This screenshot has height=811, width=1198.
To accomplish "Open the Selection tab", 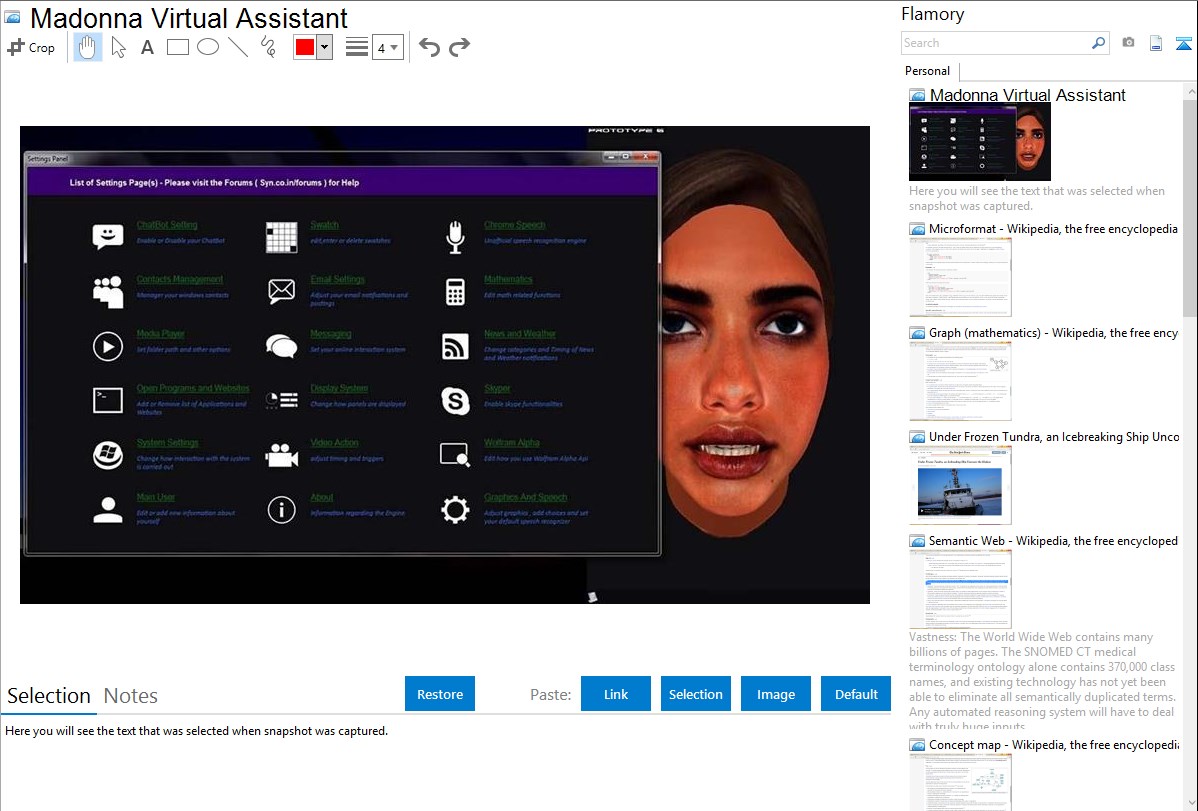I will (49, 696).
